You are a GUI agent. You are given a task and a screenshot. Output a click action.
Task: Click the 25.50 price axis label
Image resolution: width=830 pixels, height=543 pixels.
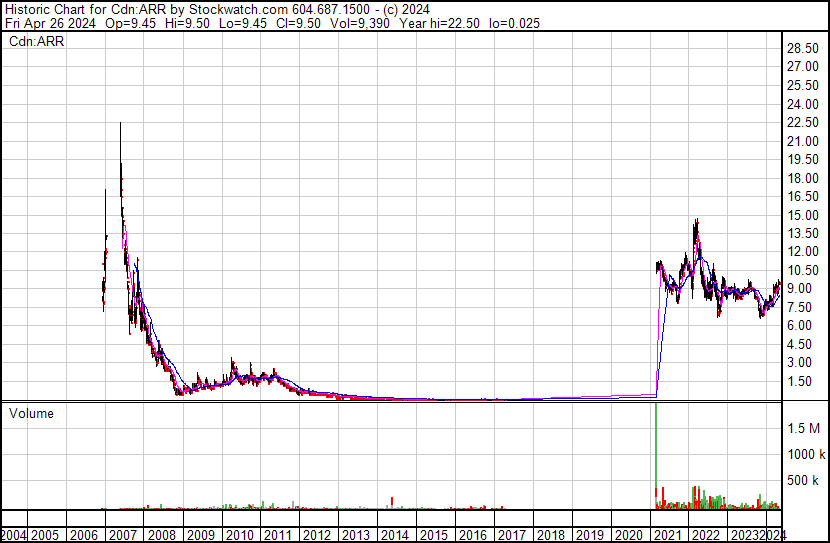click(x=803, y=85)
